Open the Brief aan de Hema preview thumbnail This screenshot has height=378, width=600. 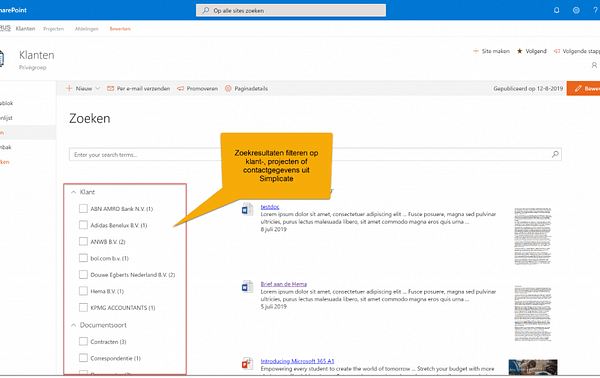pos(533,313)
